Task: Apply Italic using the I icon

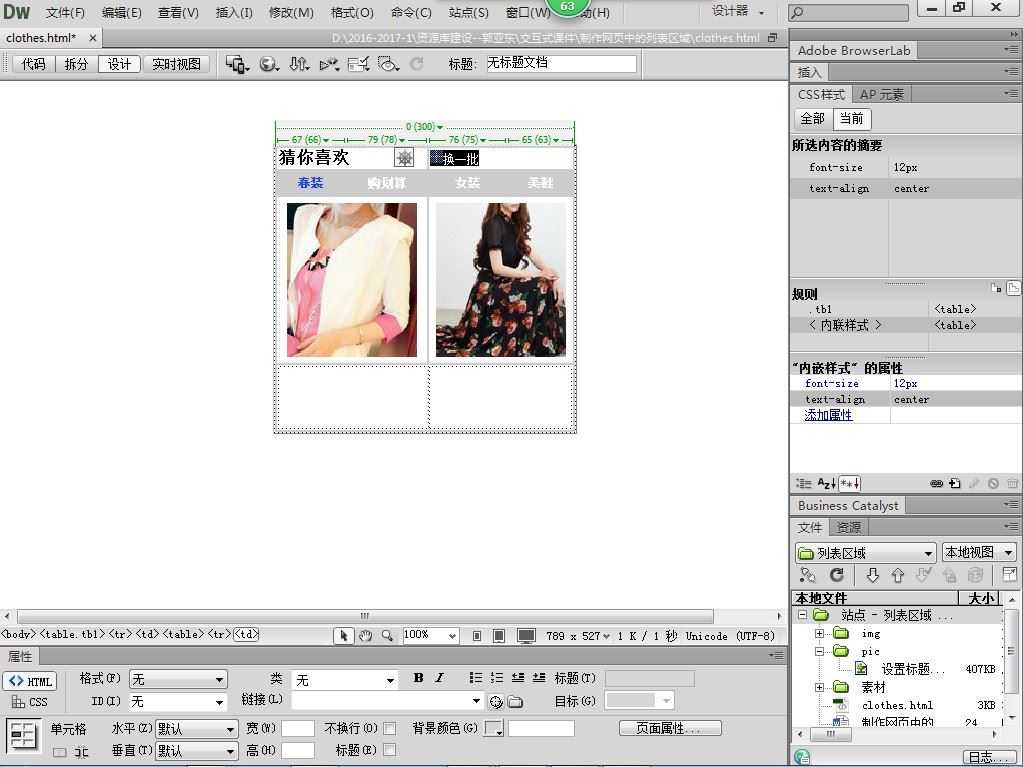Action: point(439,678)
